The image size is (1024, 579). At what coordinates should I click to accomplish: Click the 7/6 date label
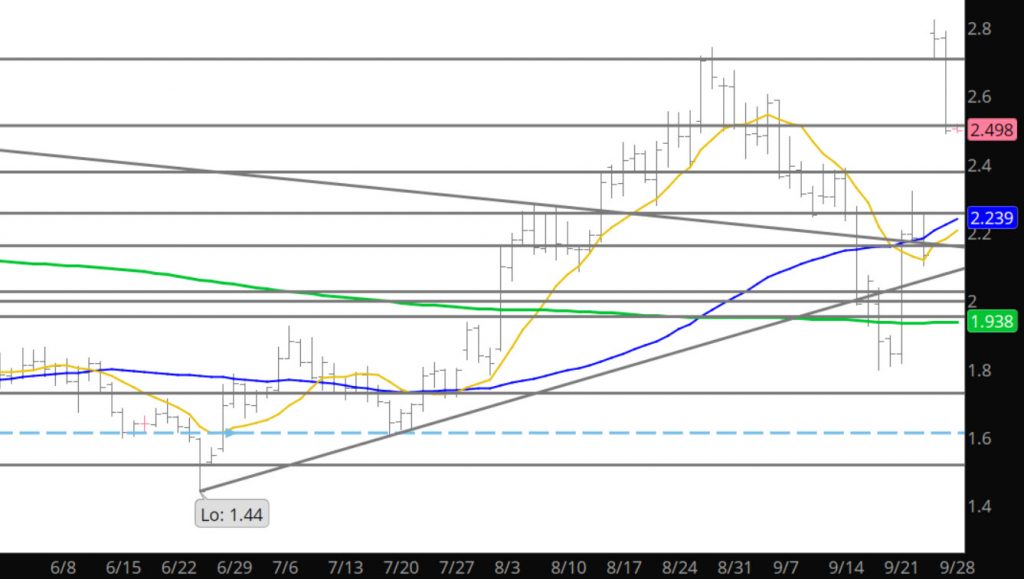pos(285,567)
